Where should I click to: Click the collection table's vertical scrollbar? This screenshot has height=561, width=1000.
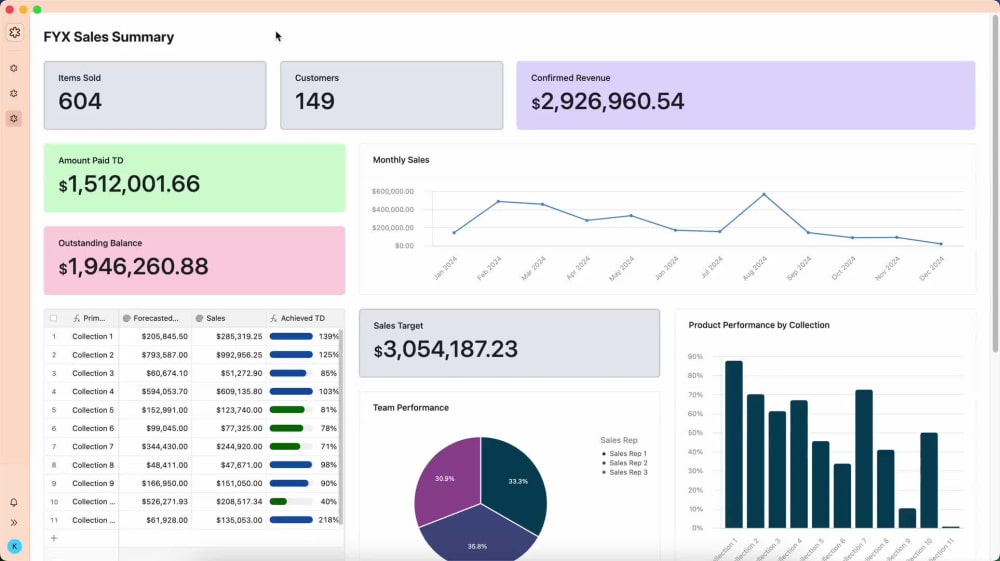(x=341, y=427)
